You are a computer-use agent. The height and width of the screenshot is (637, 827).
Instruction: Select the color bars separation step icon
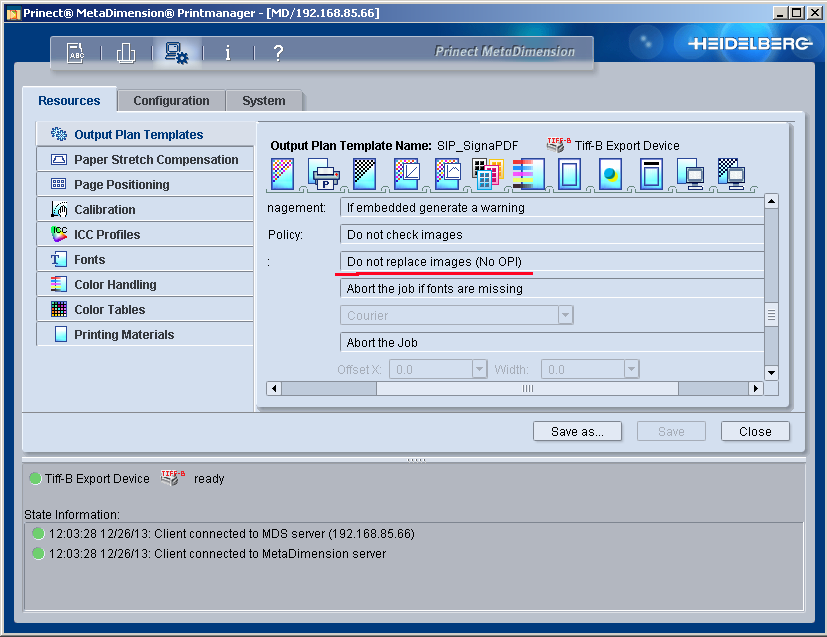point(528,174)
